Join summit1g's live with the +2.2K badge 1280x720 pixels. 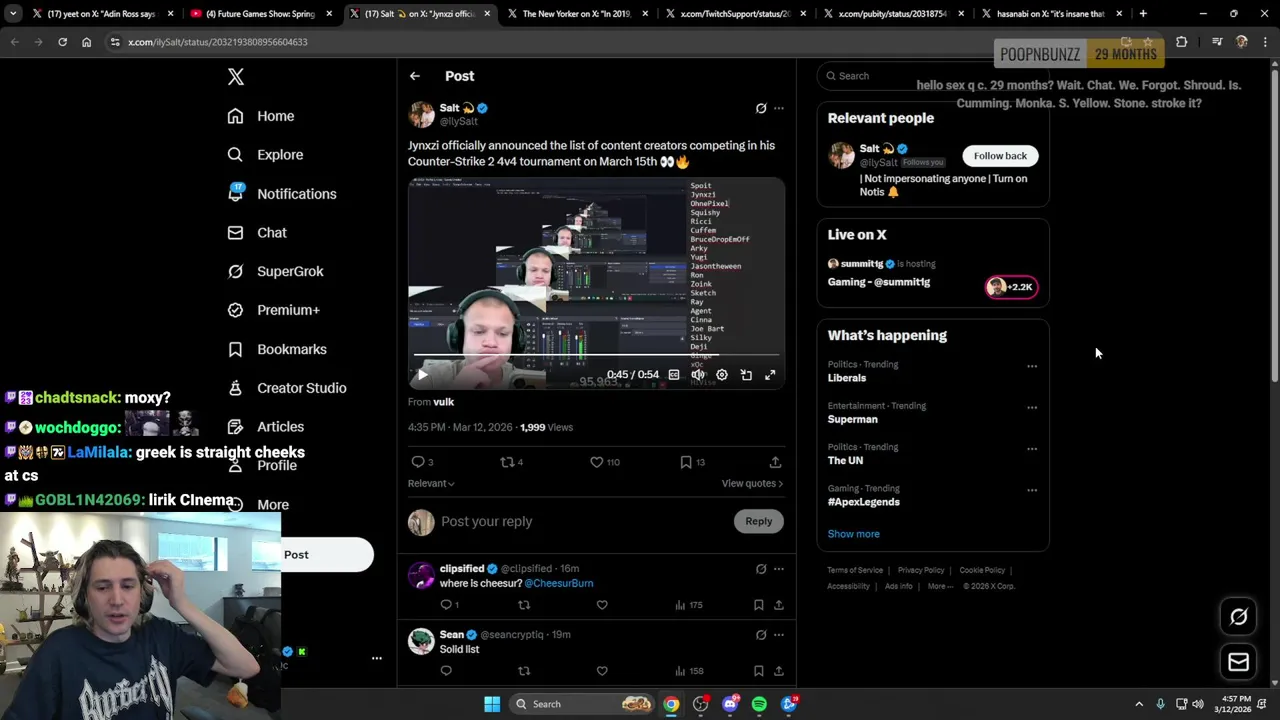(x=1012, y=287)
